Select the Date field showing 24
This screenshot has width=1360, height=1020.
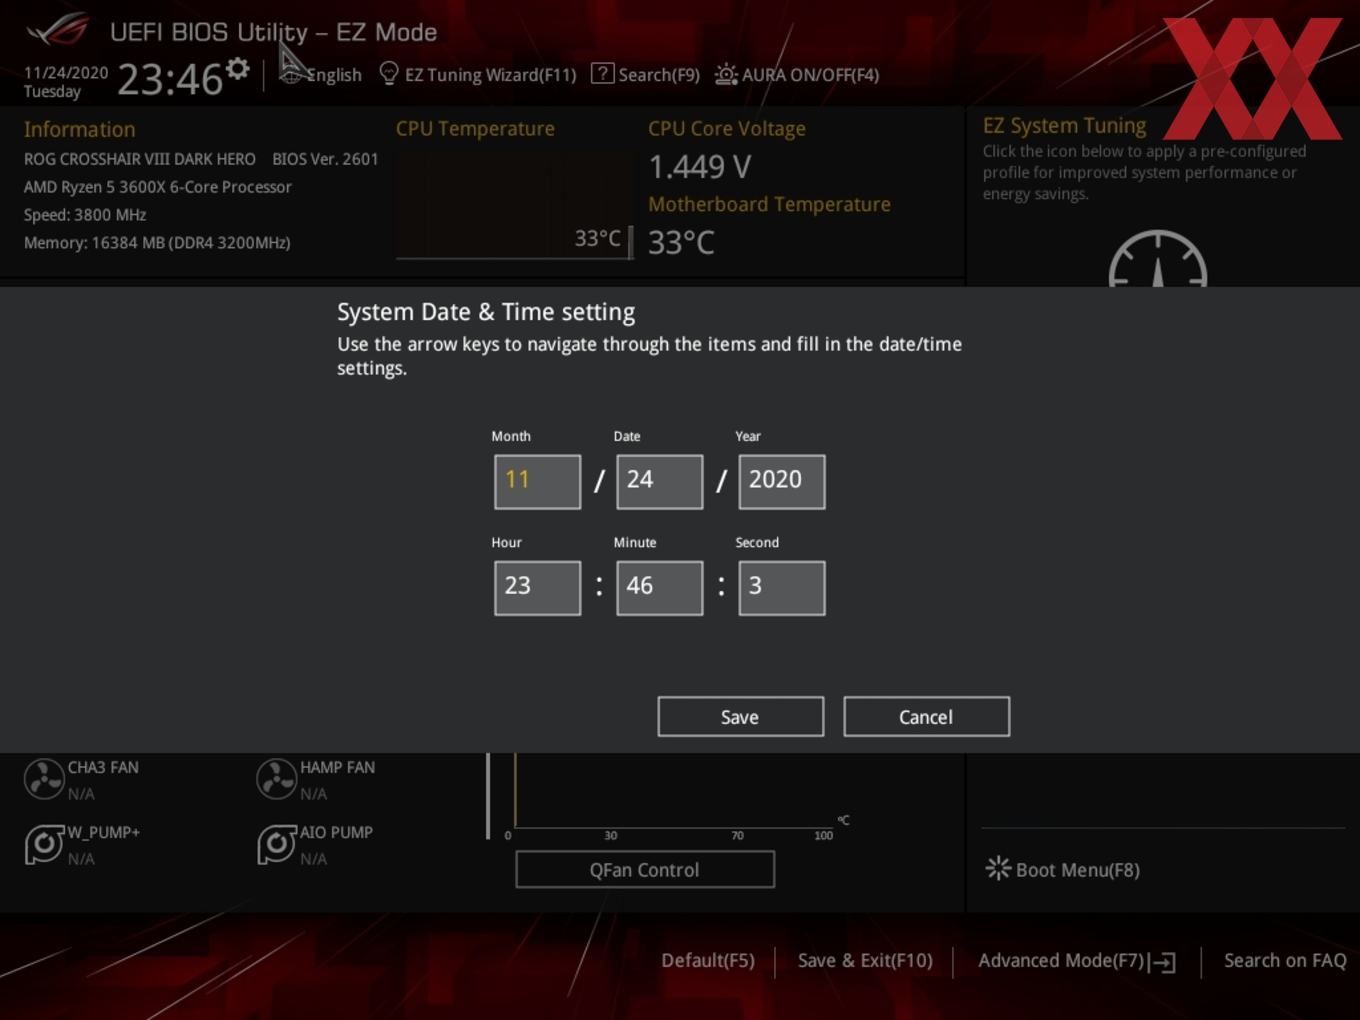[659, 481]
